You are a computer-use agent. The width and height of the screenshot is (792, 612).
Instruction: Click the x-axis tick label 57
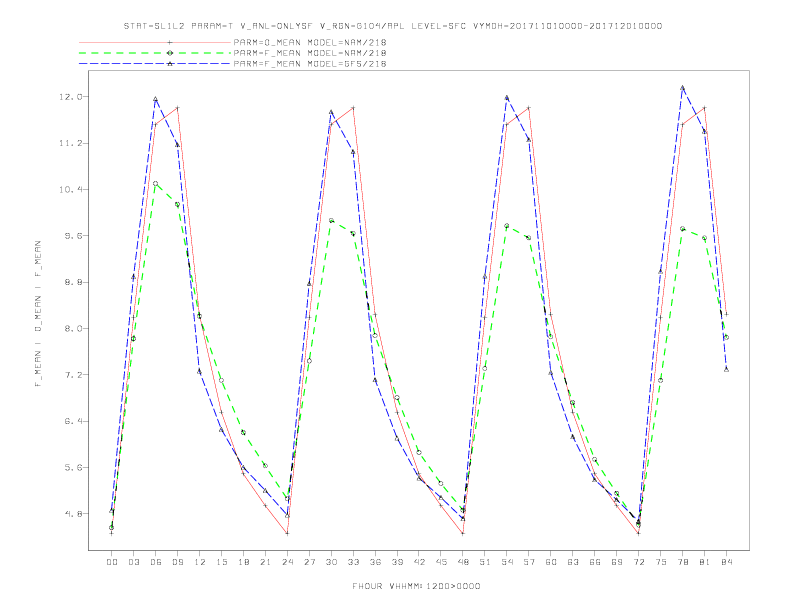(529, 562)
